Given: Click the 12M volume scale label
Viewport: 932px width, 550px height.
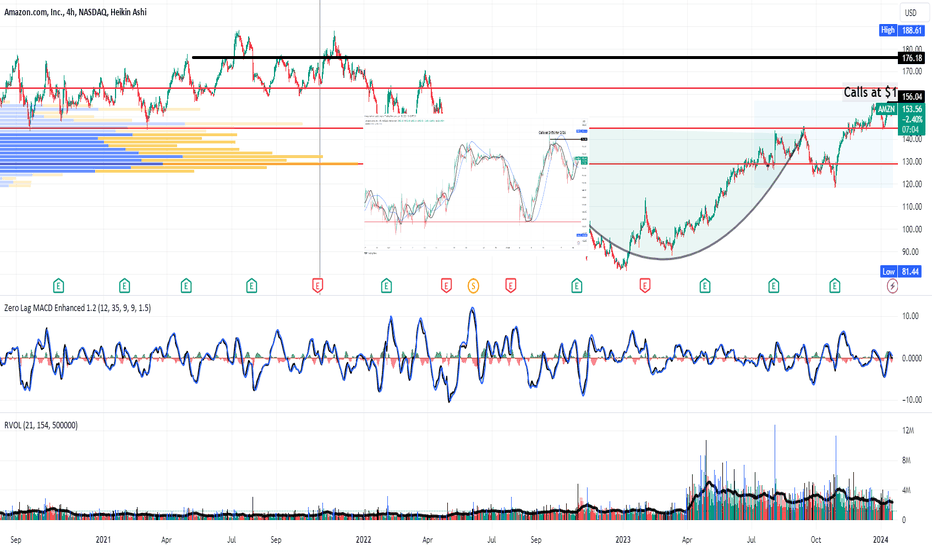Looking at the screenshot, I should point(908,430).
